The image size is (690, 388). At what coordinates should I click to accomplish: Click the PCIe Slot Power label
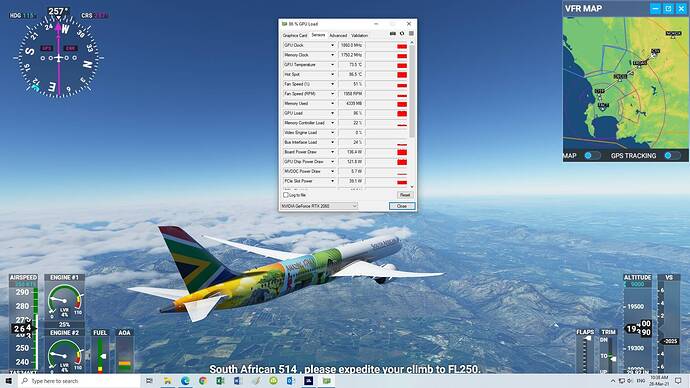tap(298, 181)
